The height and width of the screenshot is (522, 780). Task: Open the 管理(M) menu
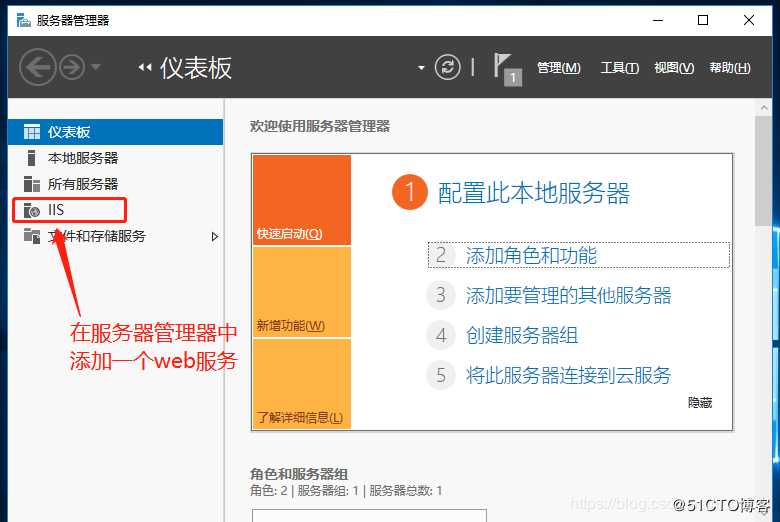559,68
